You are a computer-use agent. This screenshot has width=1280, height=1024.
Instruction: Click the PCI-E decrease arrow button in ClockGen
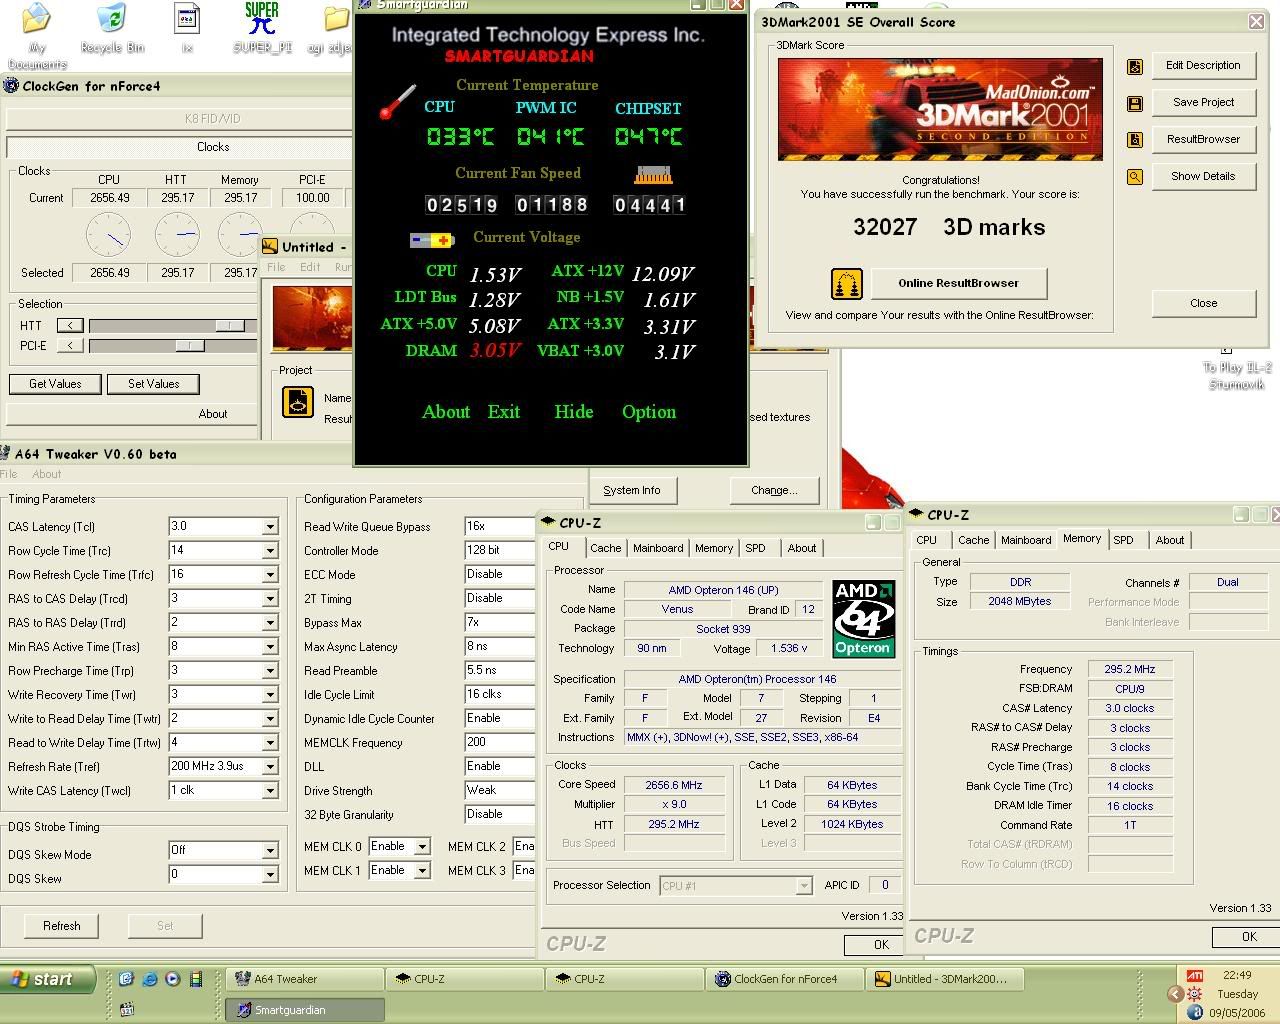pos(70,345)
